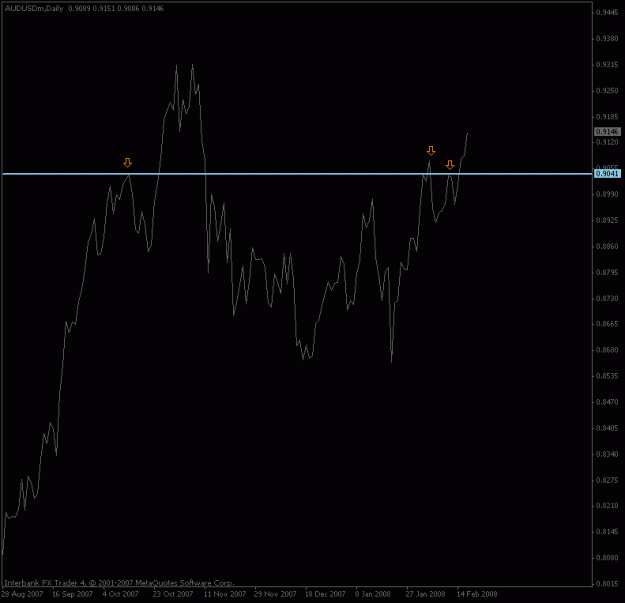Click the 0.8665 price axis label
Viewport: 625px width, 603px height.
point(607,324)
